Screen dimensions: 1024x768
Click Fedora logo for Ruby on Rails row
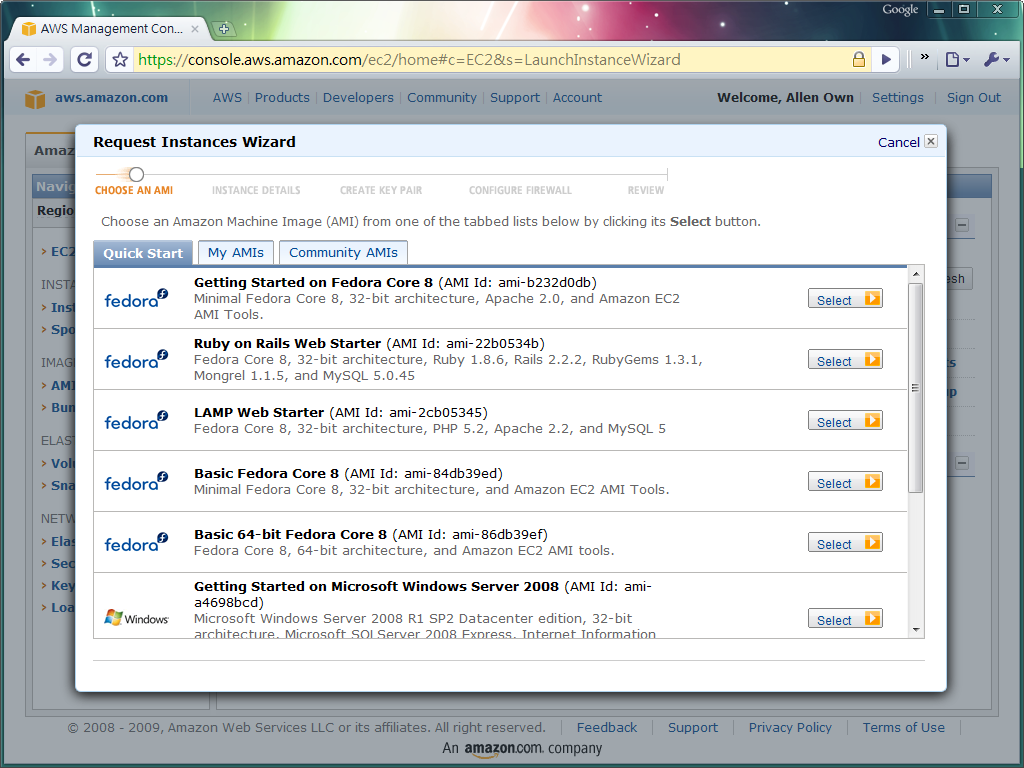136,360
